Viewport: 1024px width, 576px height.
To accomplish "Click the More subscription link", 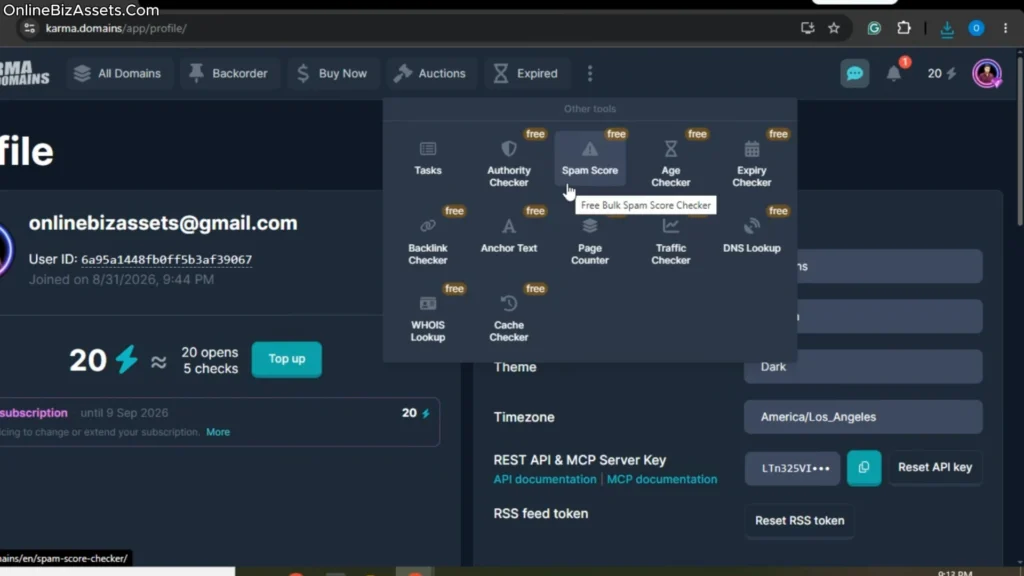I will click(x=218, y=432).
